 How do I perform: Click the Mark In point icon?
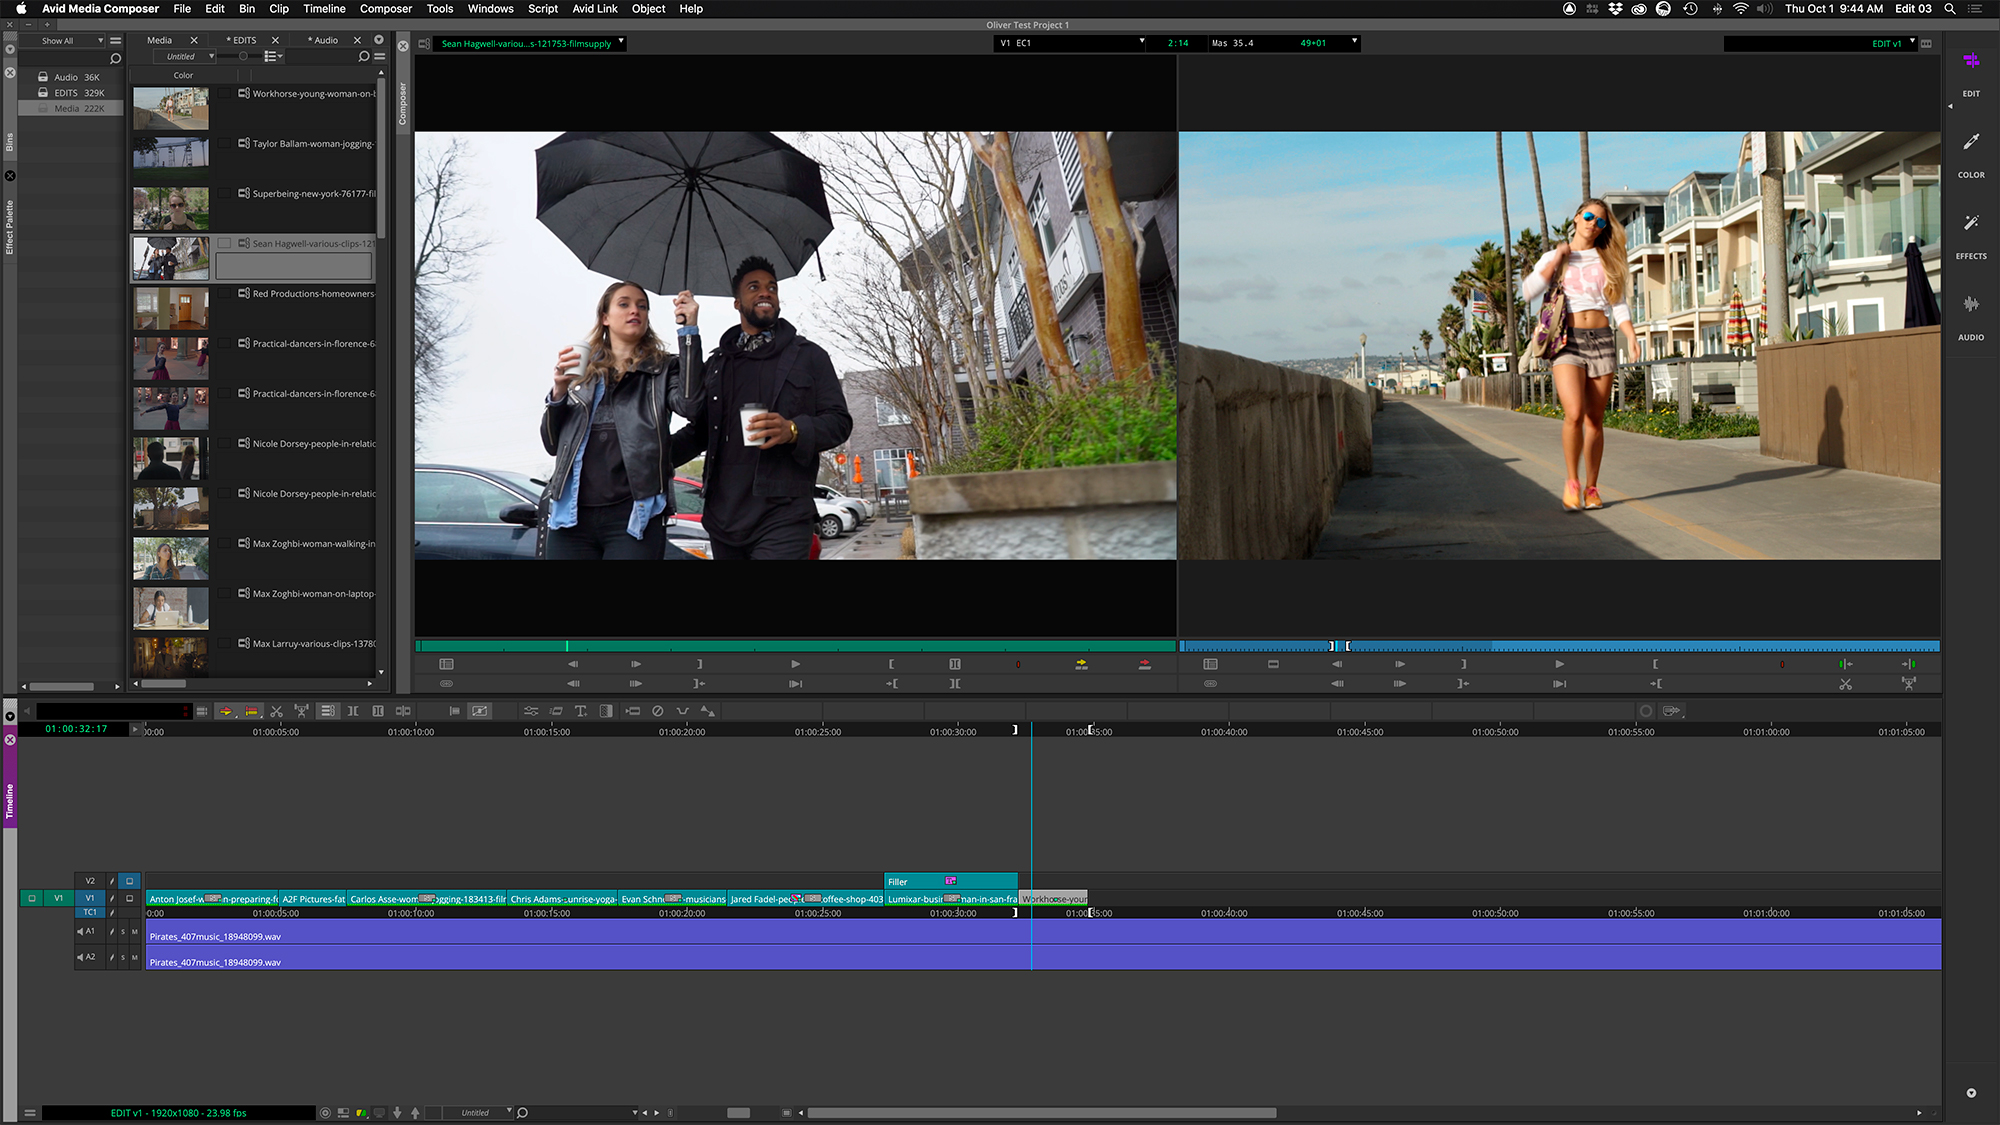click(x=890, y=665)
